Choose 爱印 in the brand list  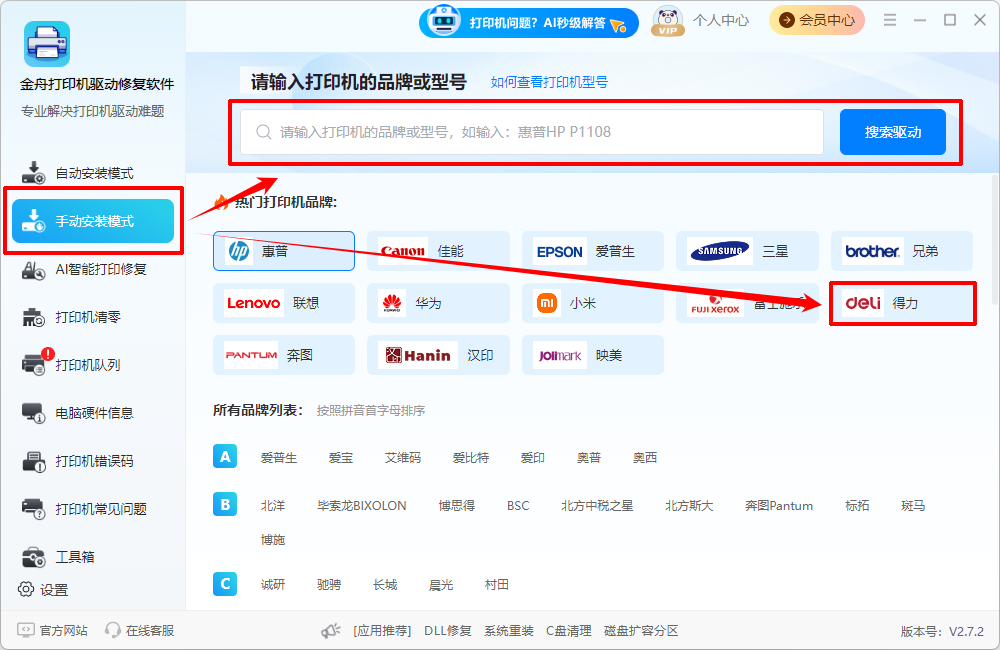(533, 457)
